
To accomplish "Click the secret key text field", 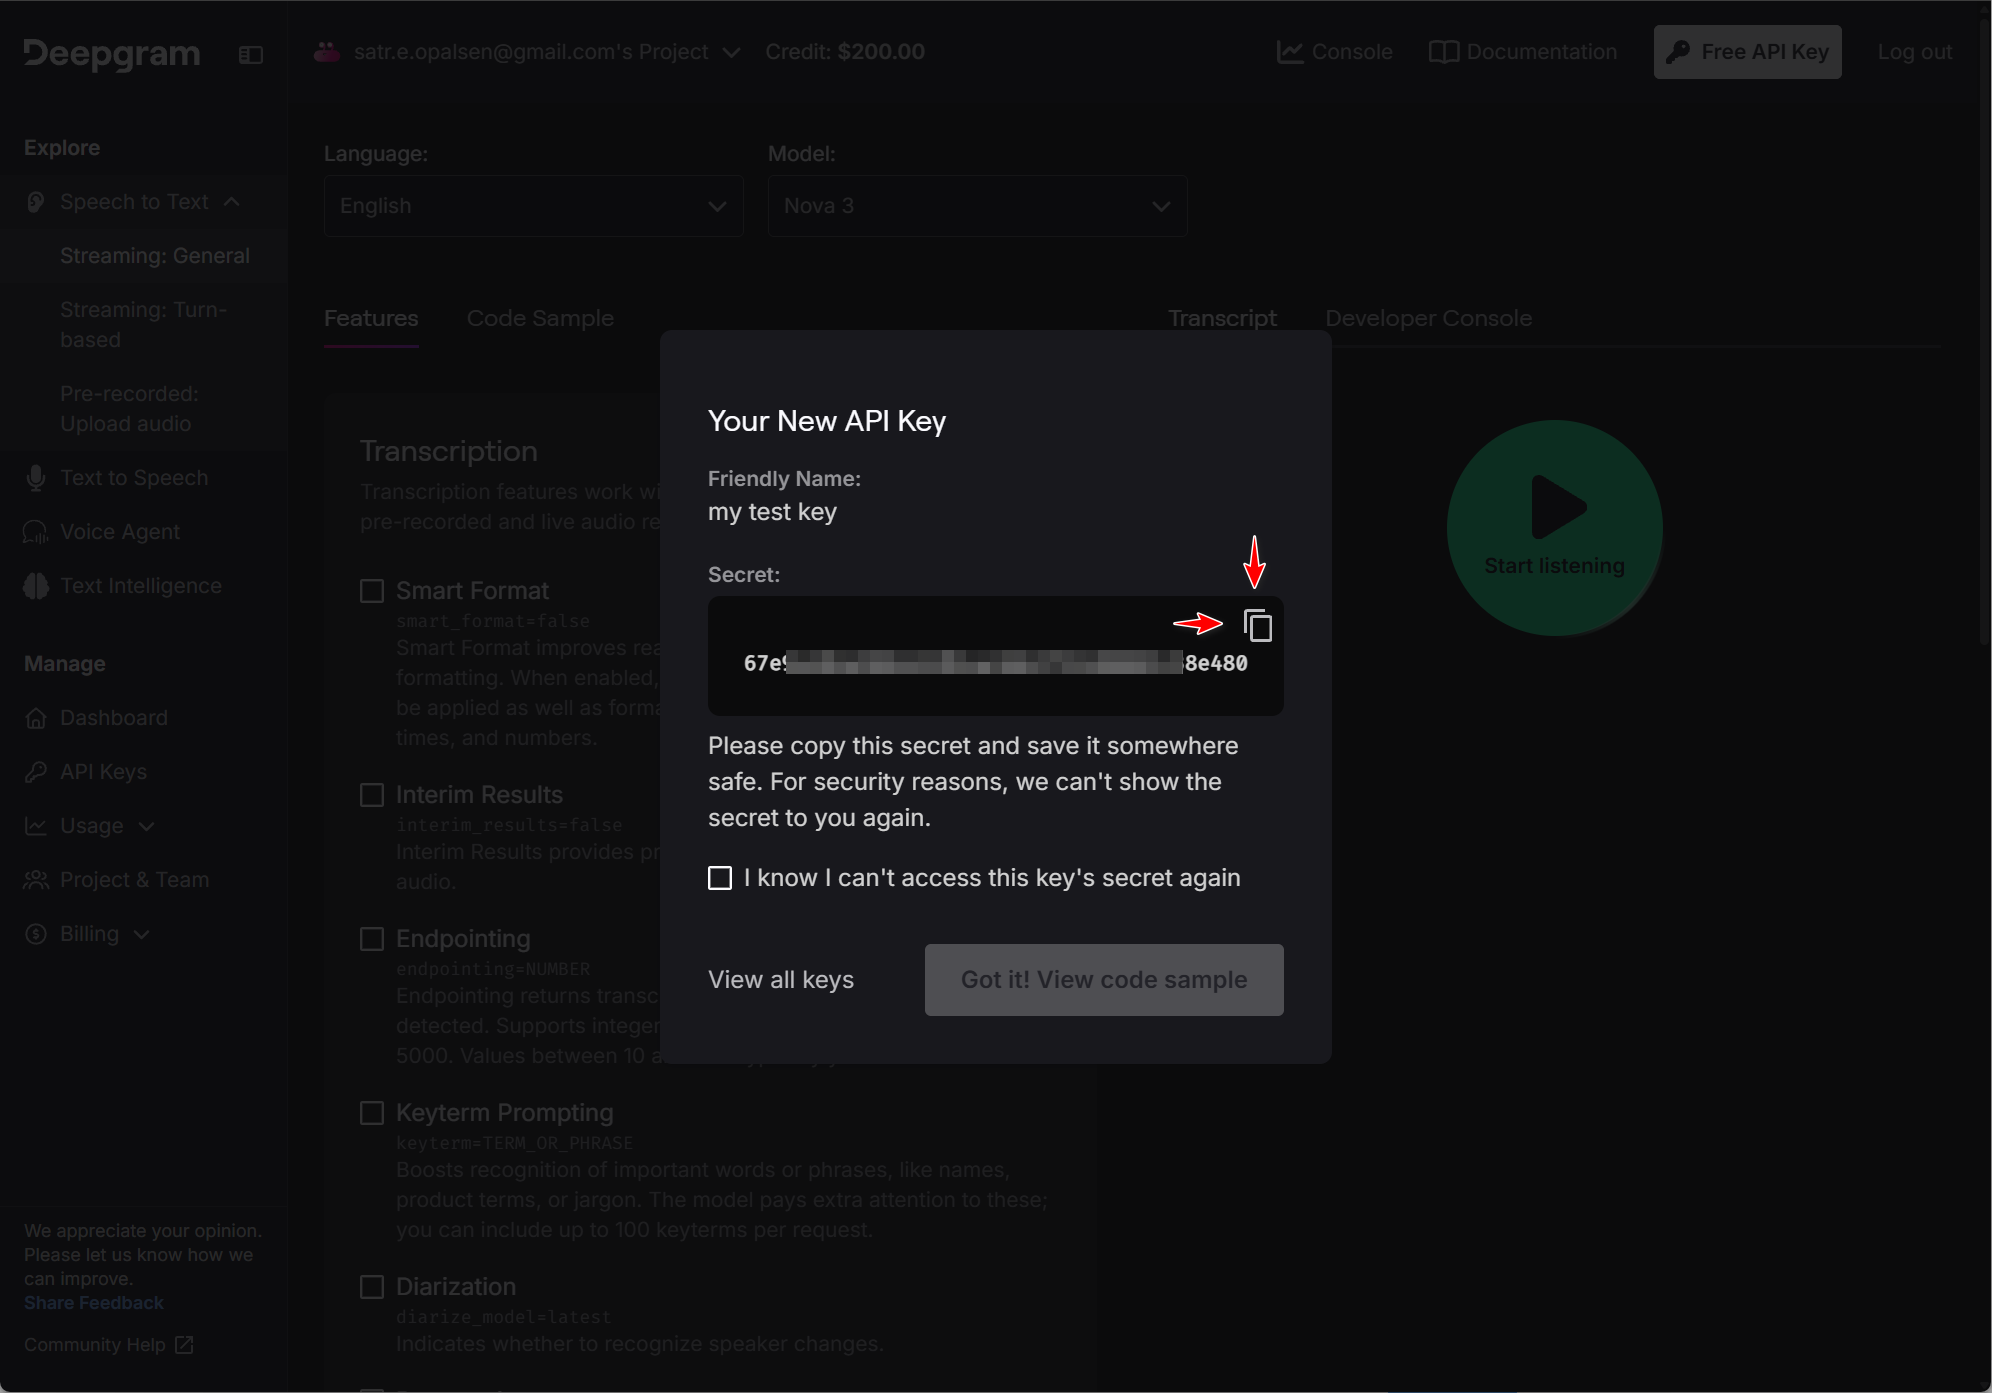I will [x=995, y=656].
